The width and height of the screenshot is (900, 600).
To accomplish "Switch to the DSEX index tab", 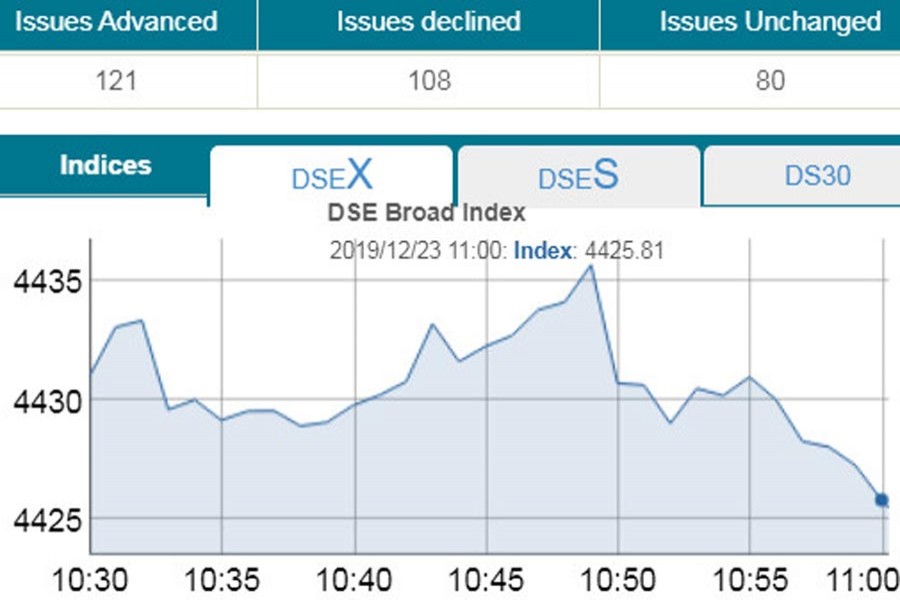I will tap(331, 176).
